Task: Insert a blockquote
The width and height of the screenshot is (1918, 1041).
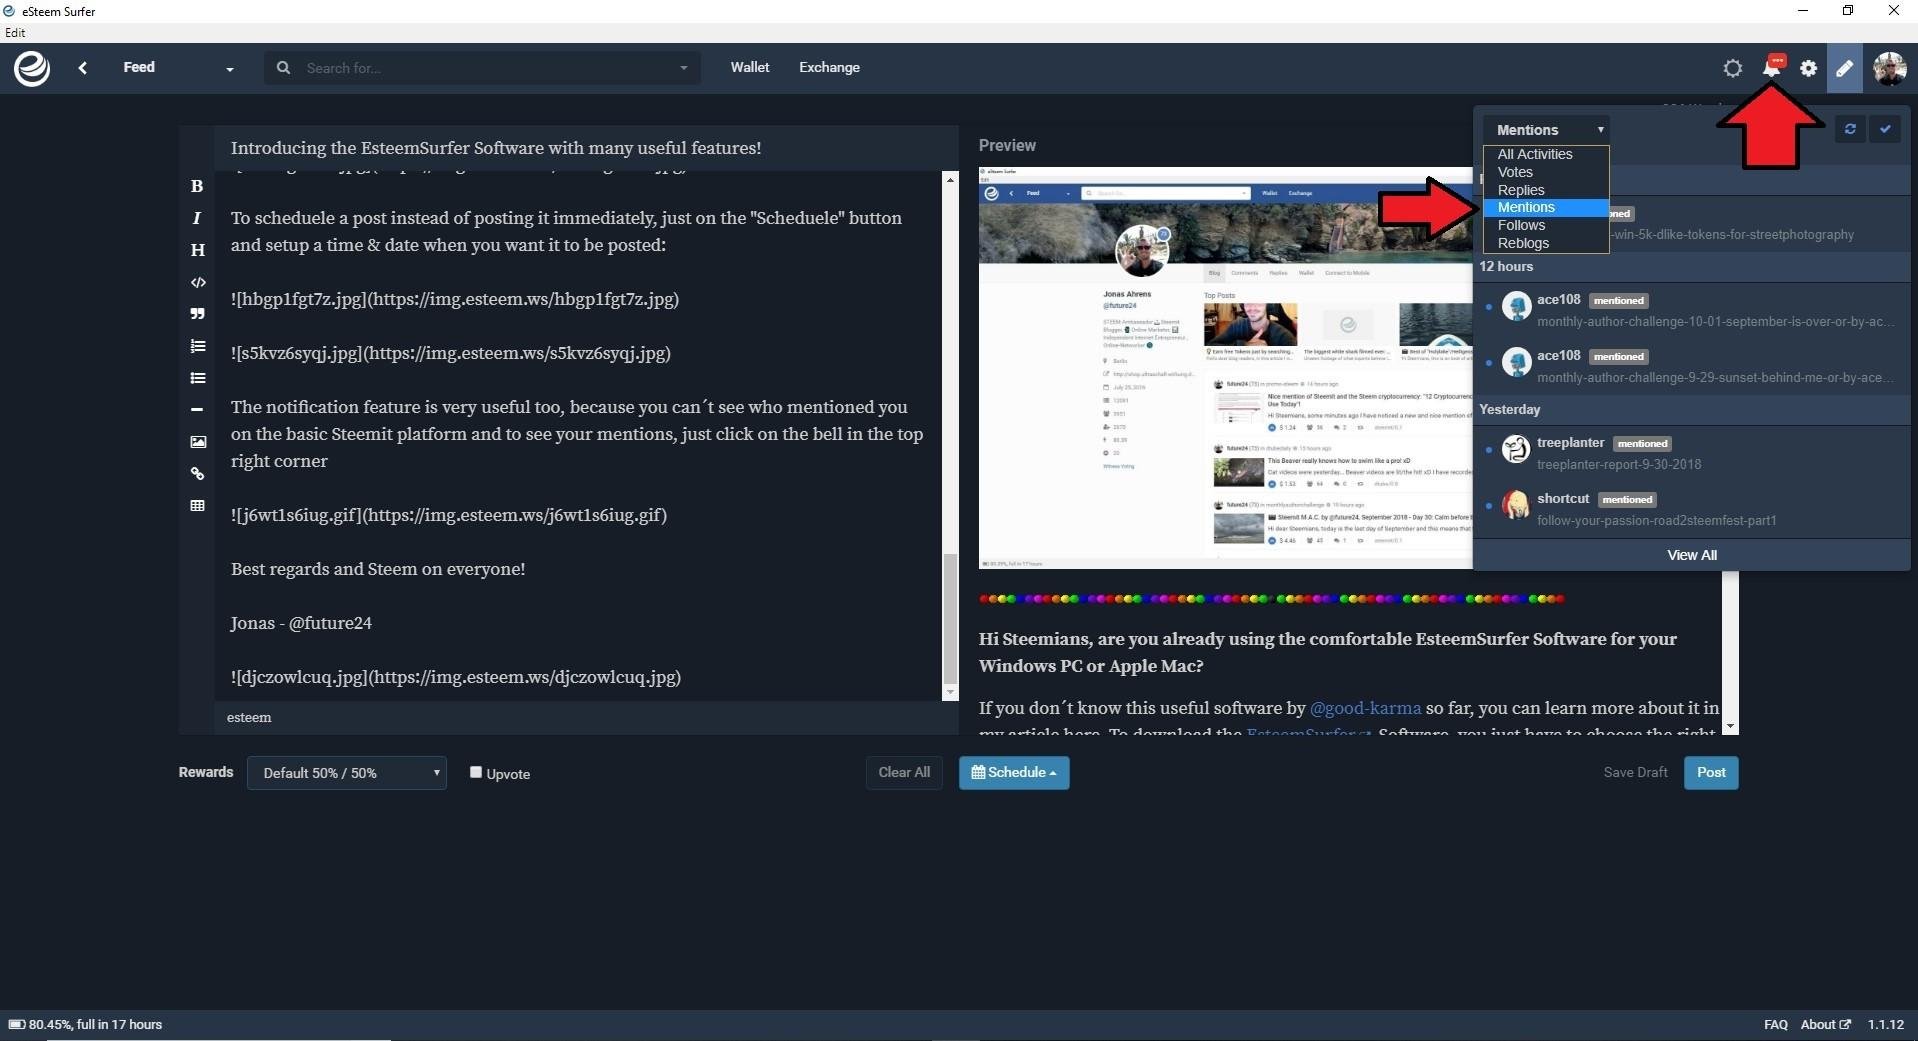Action: point(197,314)
